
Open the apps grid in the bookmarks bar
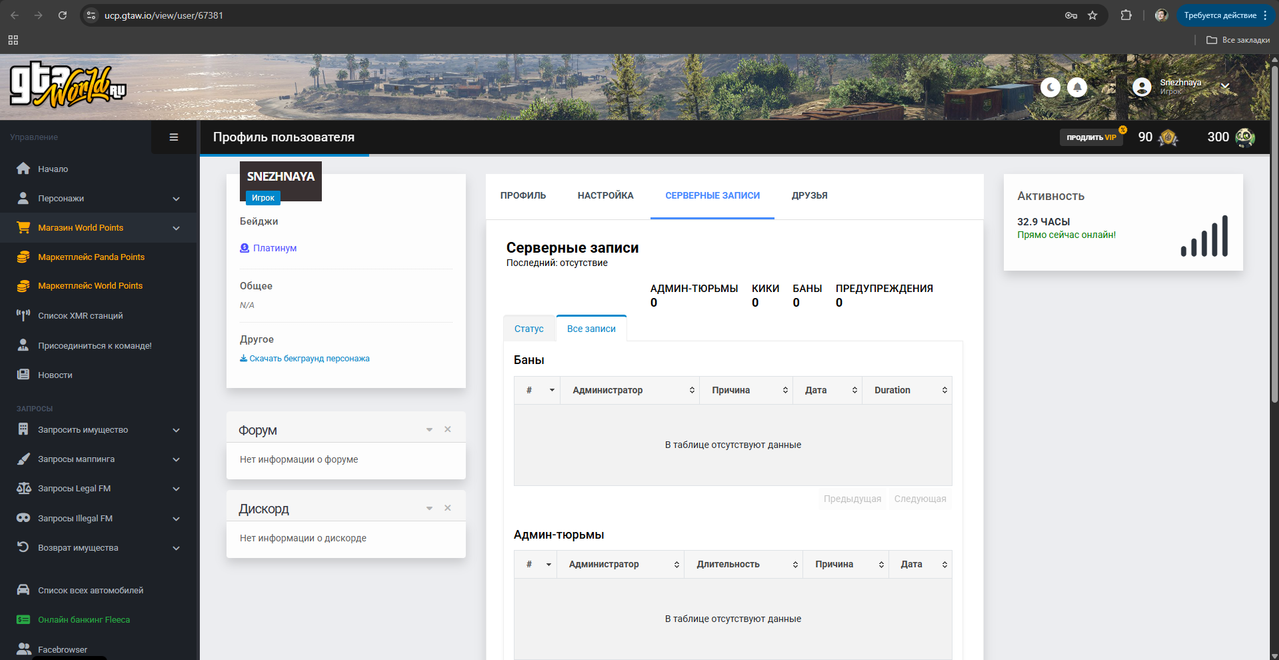point(13,40)
